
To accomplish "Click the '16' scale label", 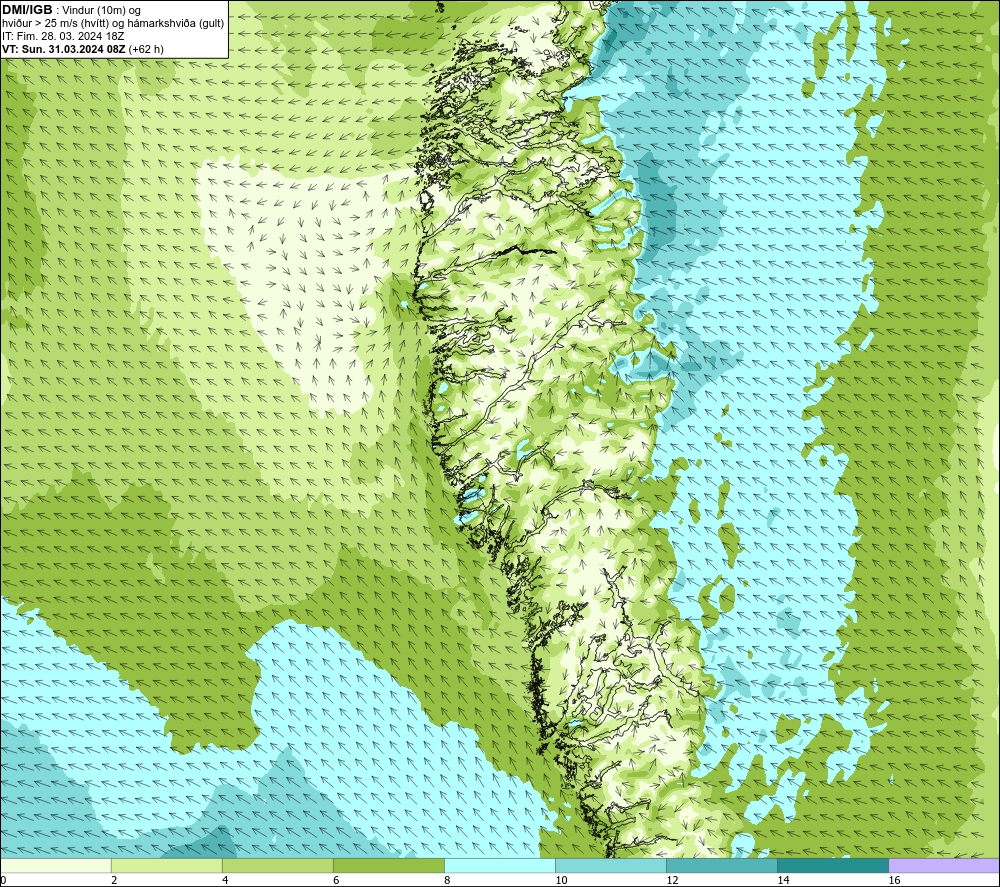I will click(x=894, y=881).
